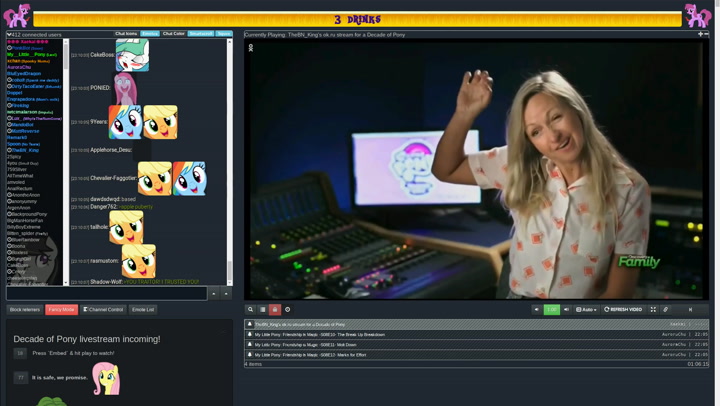Open the Emote List
The width and height of the screenshot is (720, 406).
[x=143, y=310]
